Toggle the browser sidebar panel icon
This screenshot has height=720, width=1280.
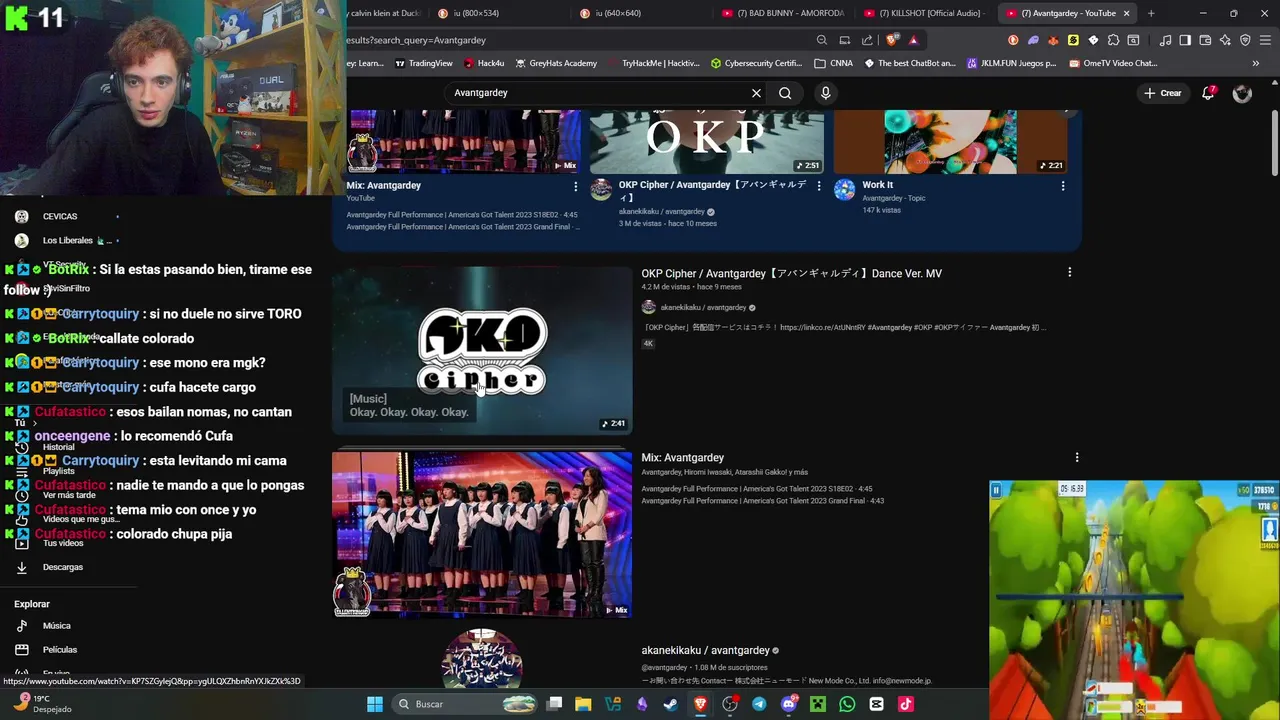1185,40
